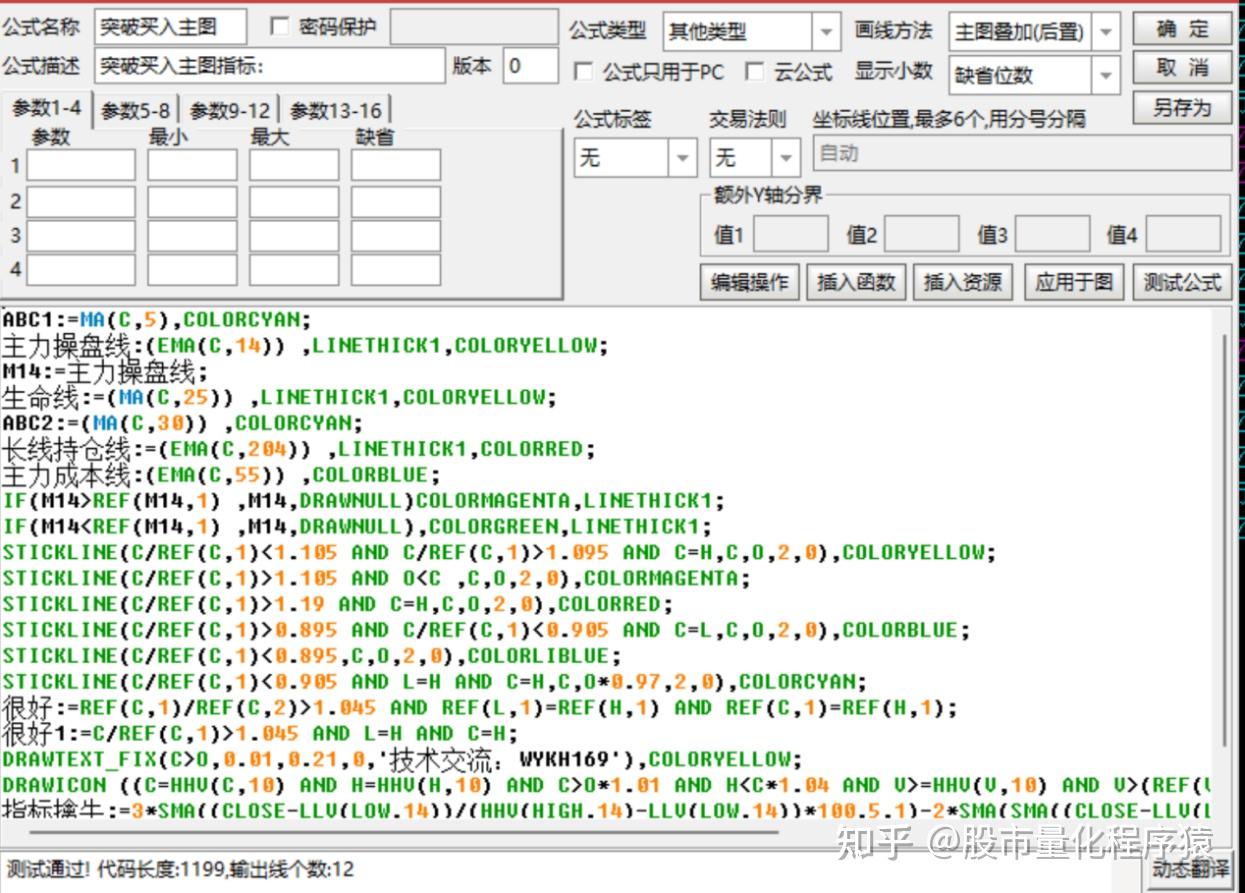Tick the 密码保护 checkbox
Screen dimensions: 1245x893
280,26
